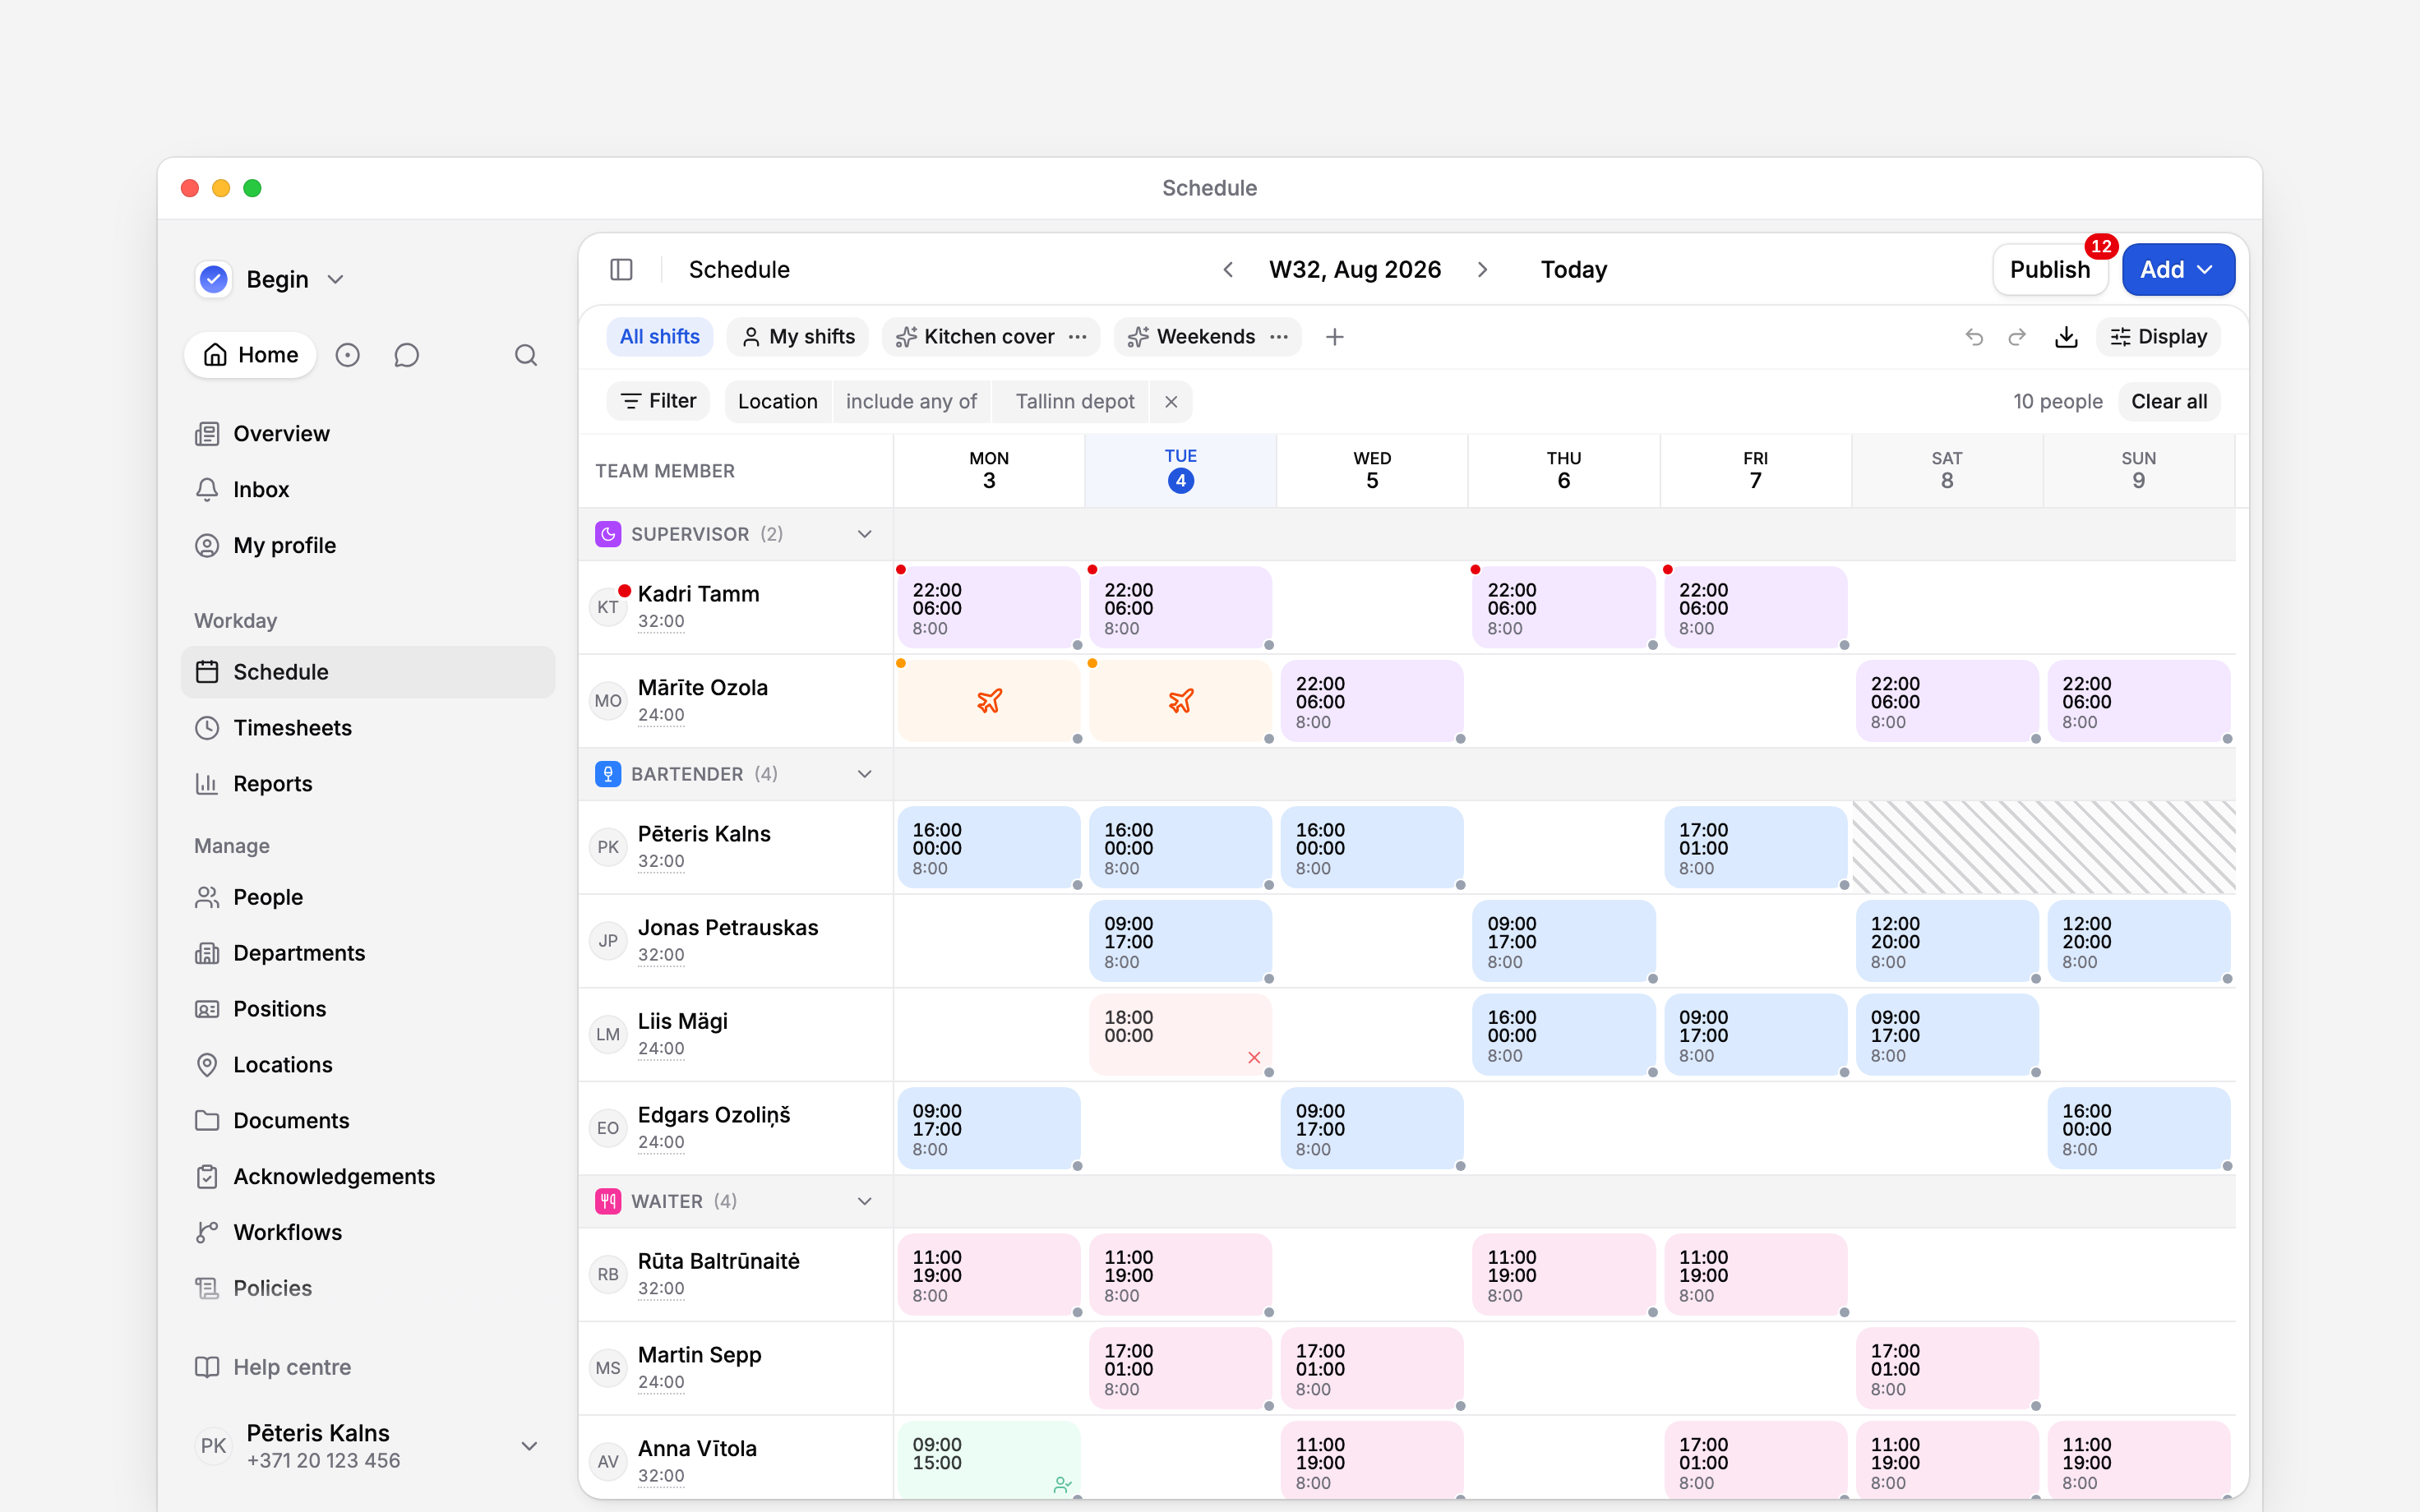Click the redo arrow icon
2420x1512 pixels.
pyautogui.click(x=2017, y=337)
